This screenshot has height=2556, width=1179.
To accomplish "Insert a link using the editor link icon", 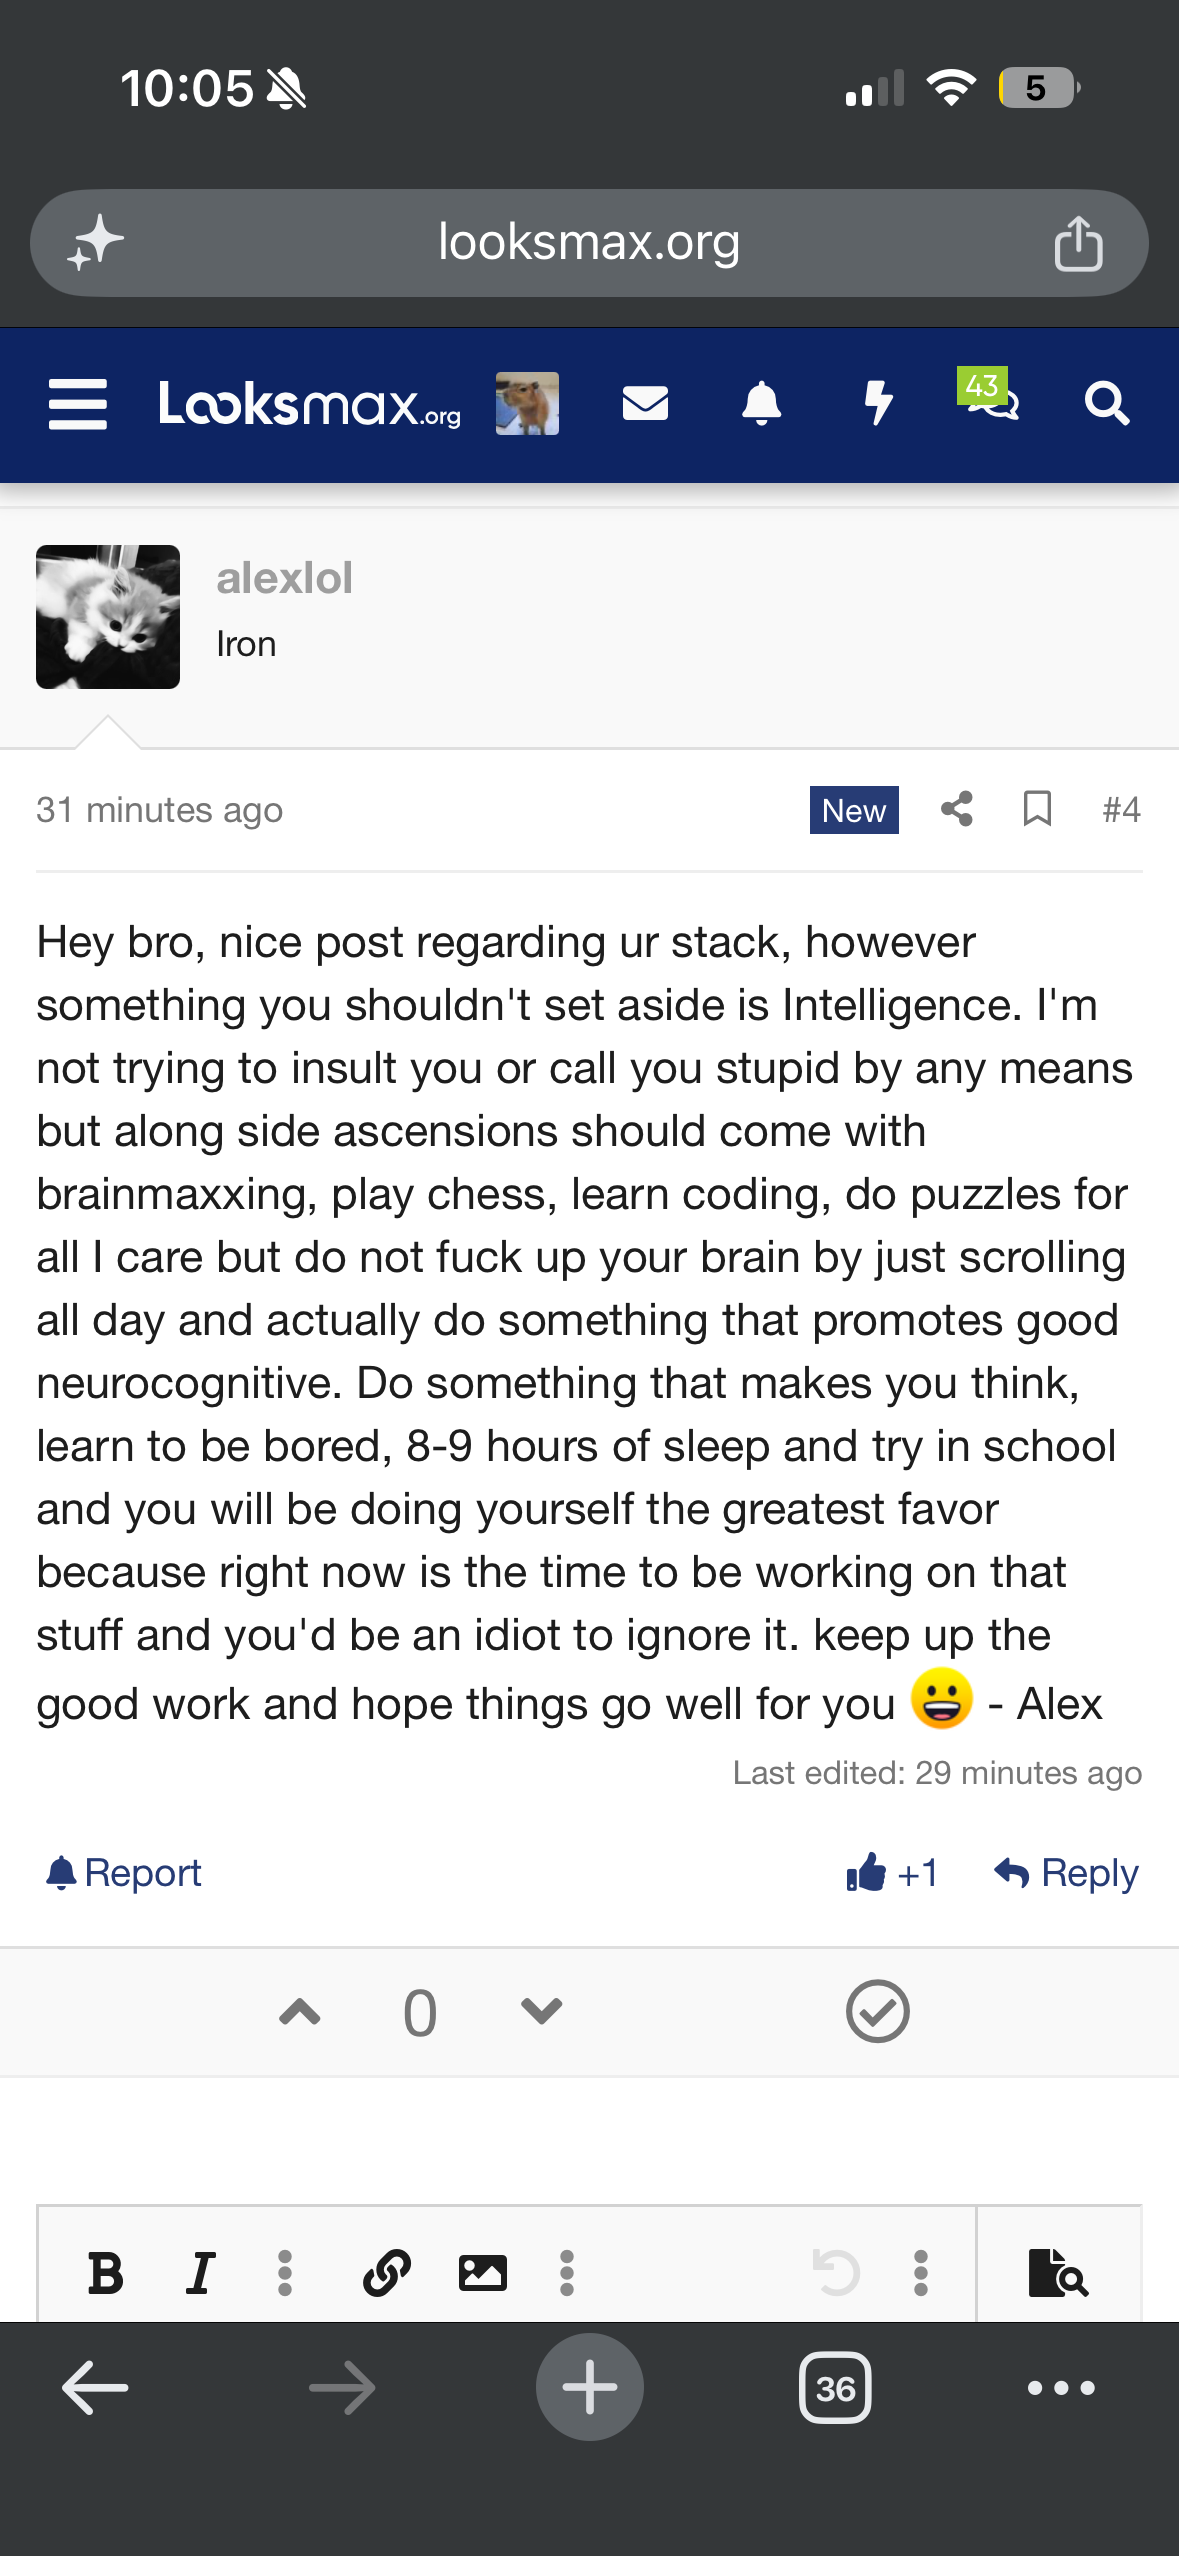I will 387,2273.
